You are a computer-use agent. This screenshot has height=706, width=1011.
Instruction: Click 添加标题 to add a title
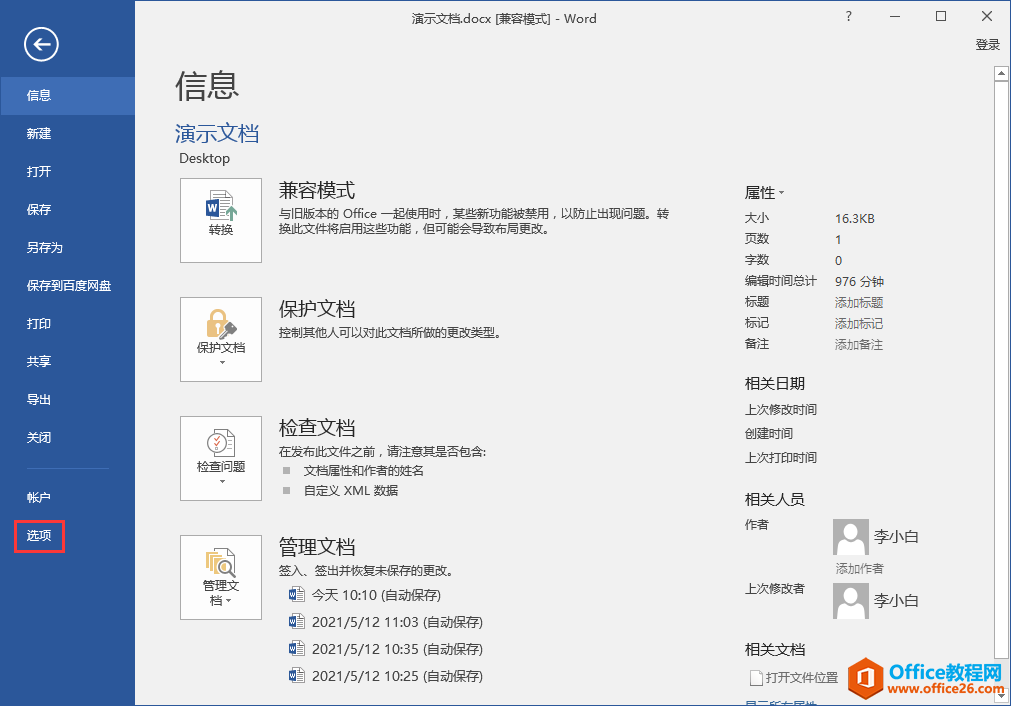(x=859, y=303)
